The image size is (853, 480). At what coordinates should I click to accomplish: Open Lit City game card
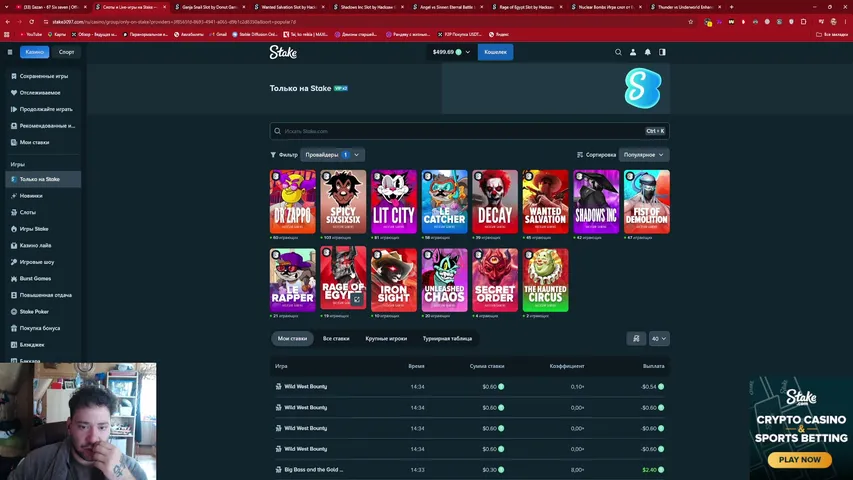pyautogui.click(x=394, y=202)
